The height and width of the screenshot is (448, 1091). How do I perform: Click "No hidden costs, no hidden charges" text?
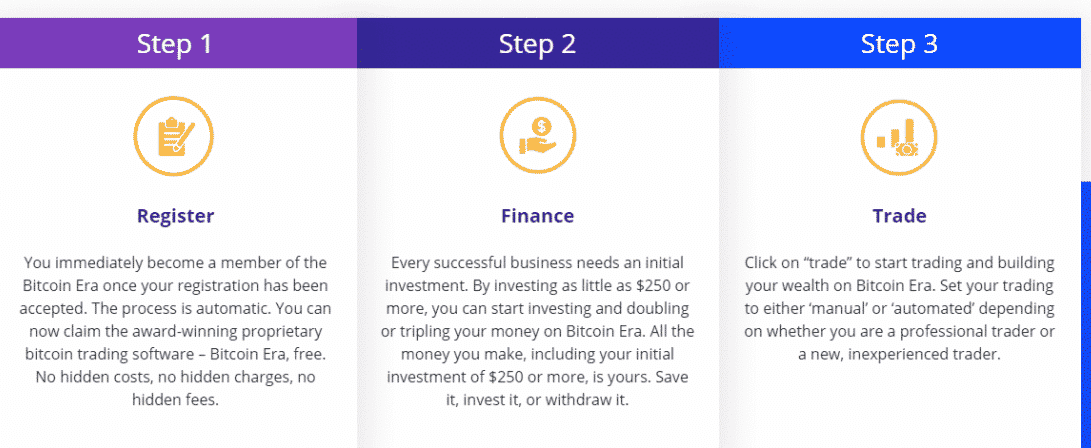tap(175, 377)
